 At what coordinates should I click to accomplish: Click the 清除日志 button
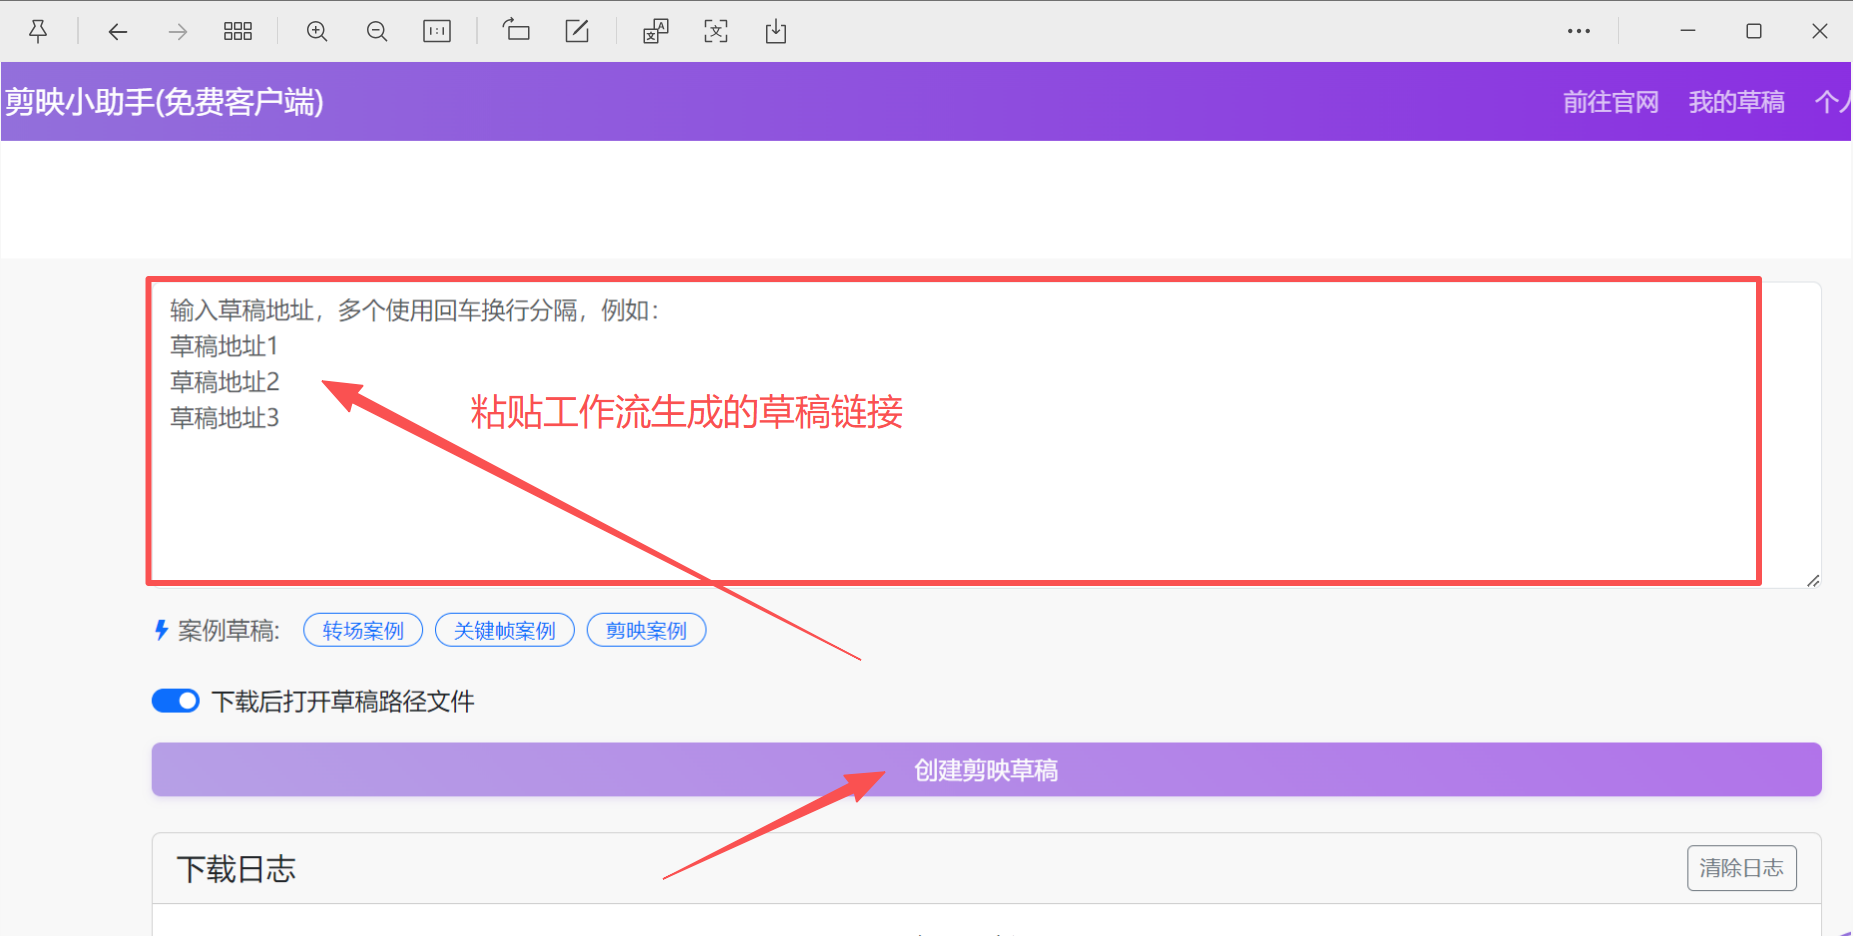(1741, 868)
